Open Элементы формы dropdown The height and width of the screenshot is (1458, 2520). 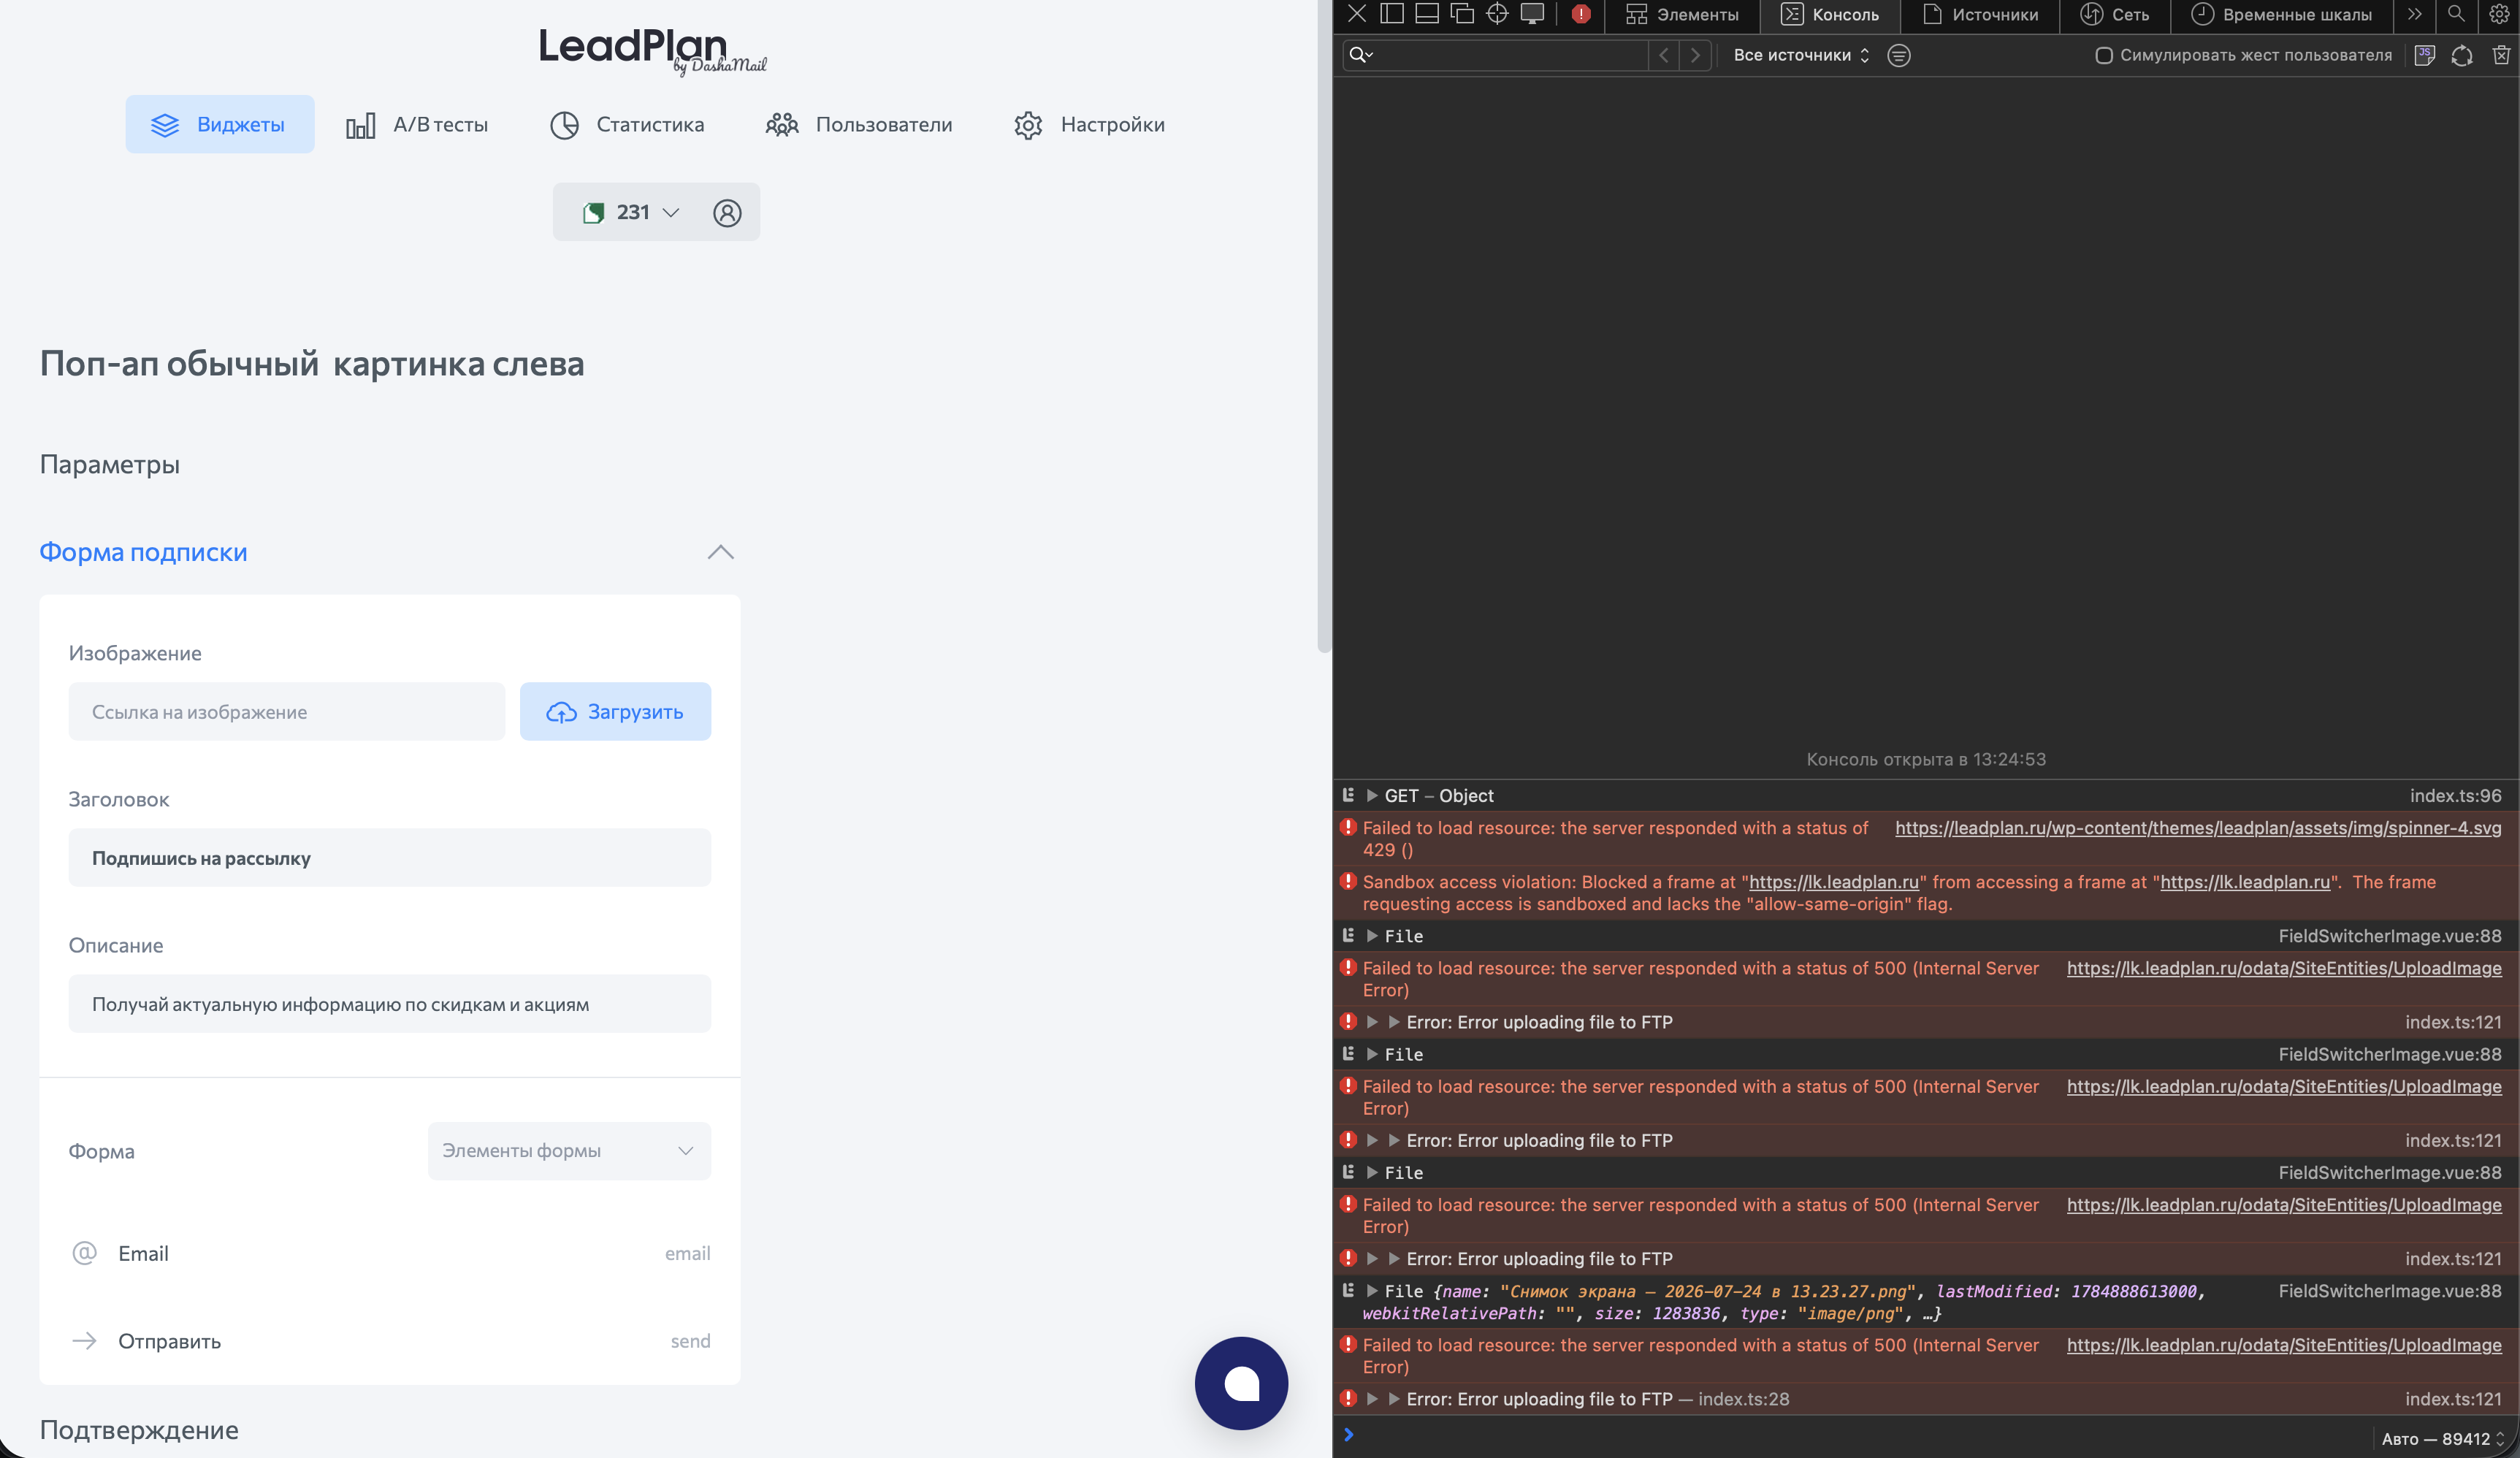(x=569, y=1151)
